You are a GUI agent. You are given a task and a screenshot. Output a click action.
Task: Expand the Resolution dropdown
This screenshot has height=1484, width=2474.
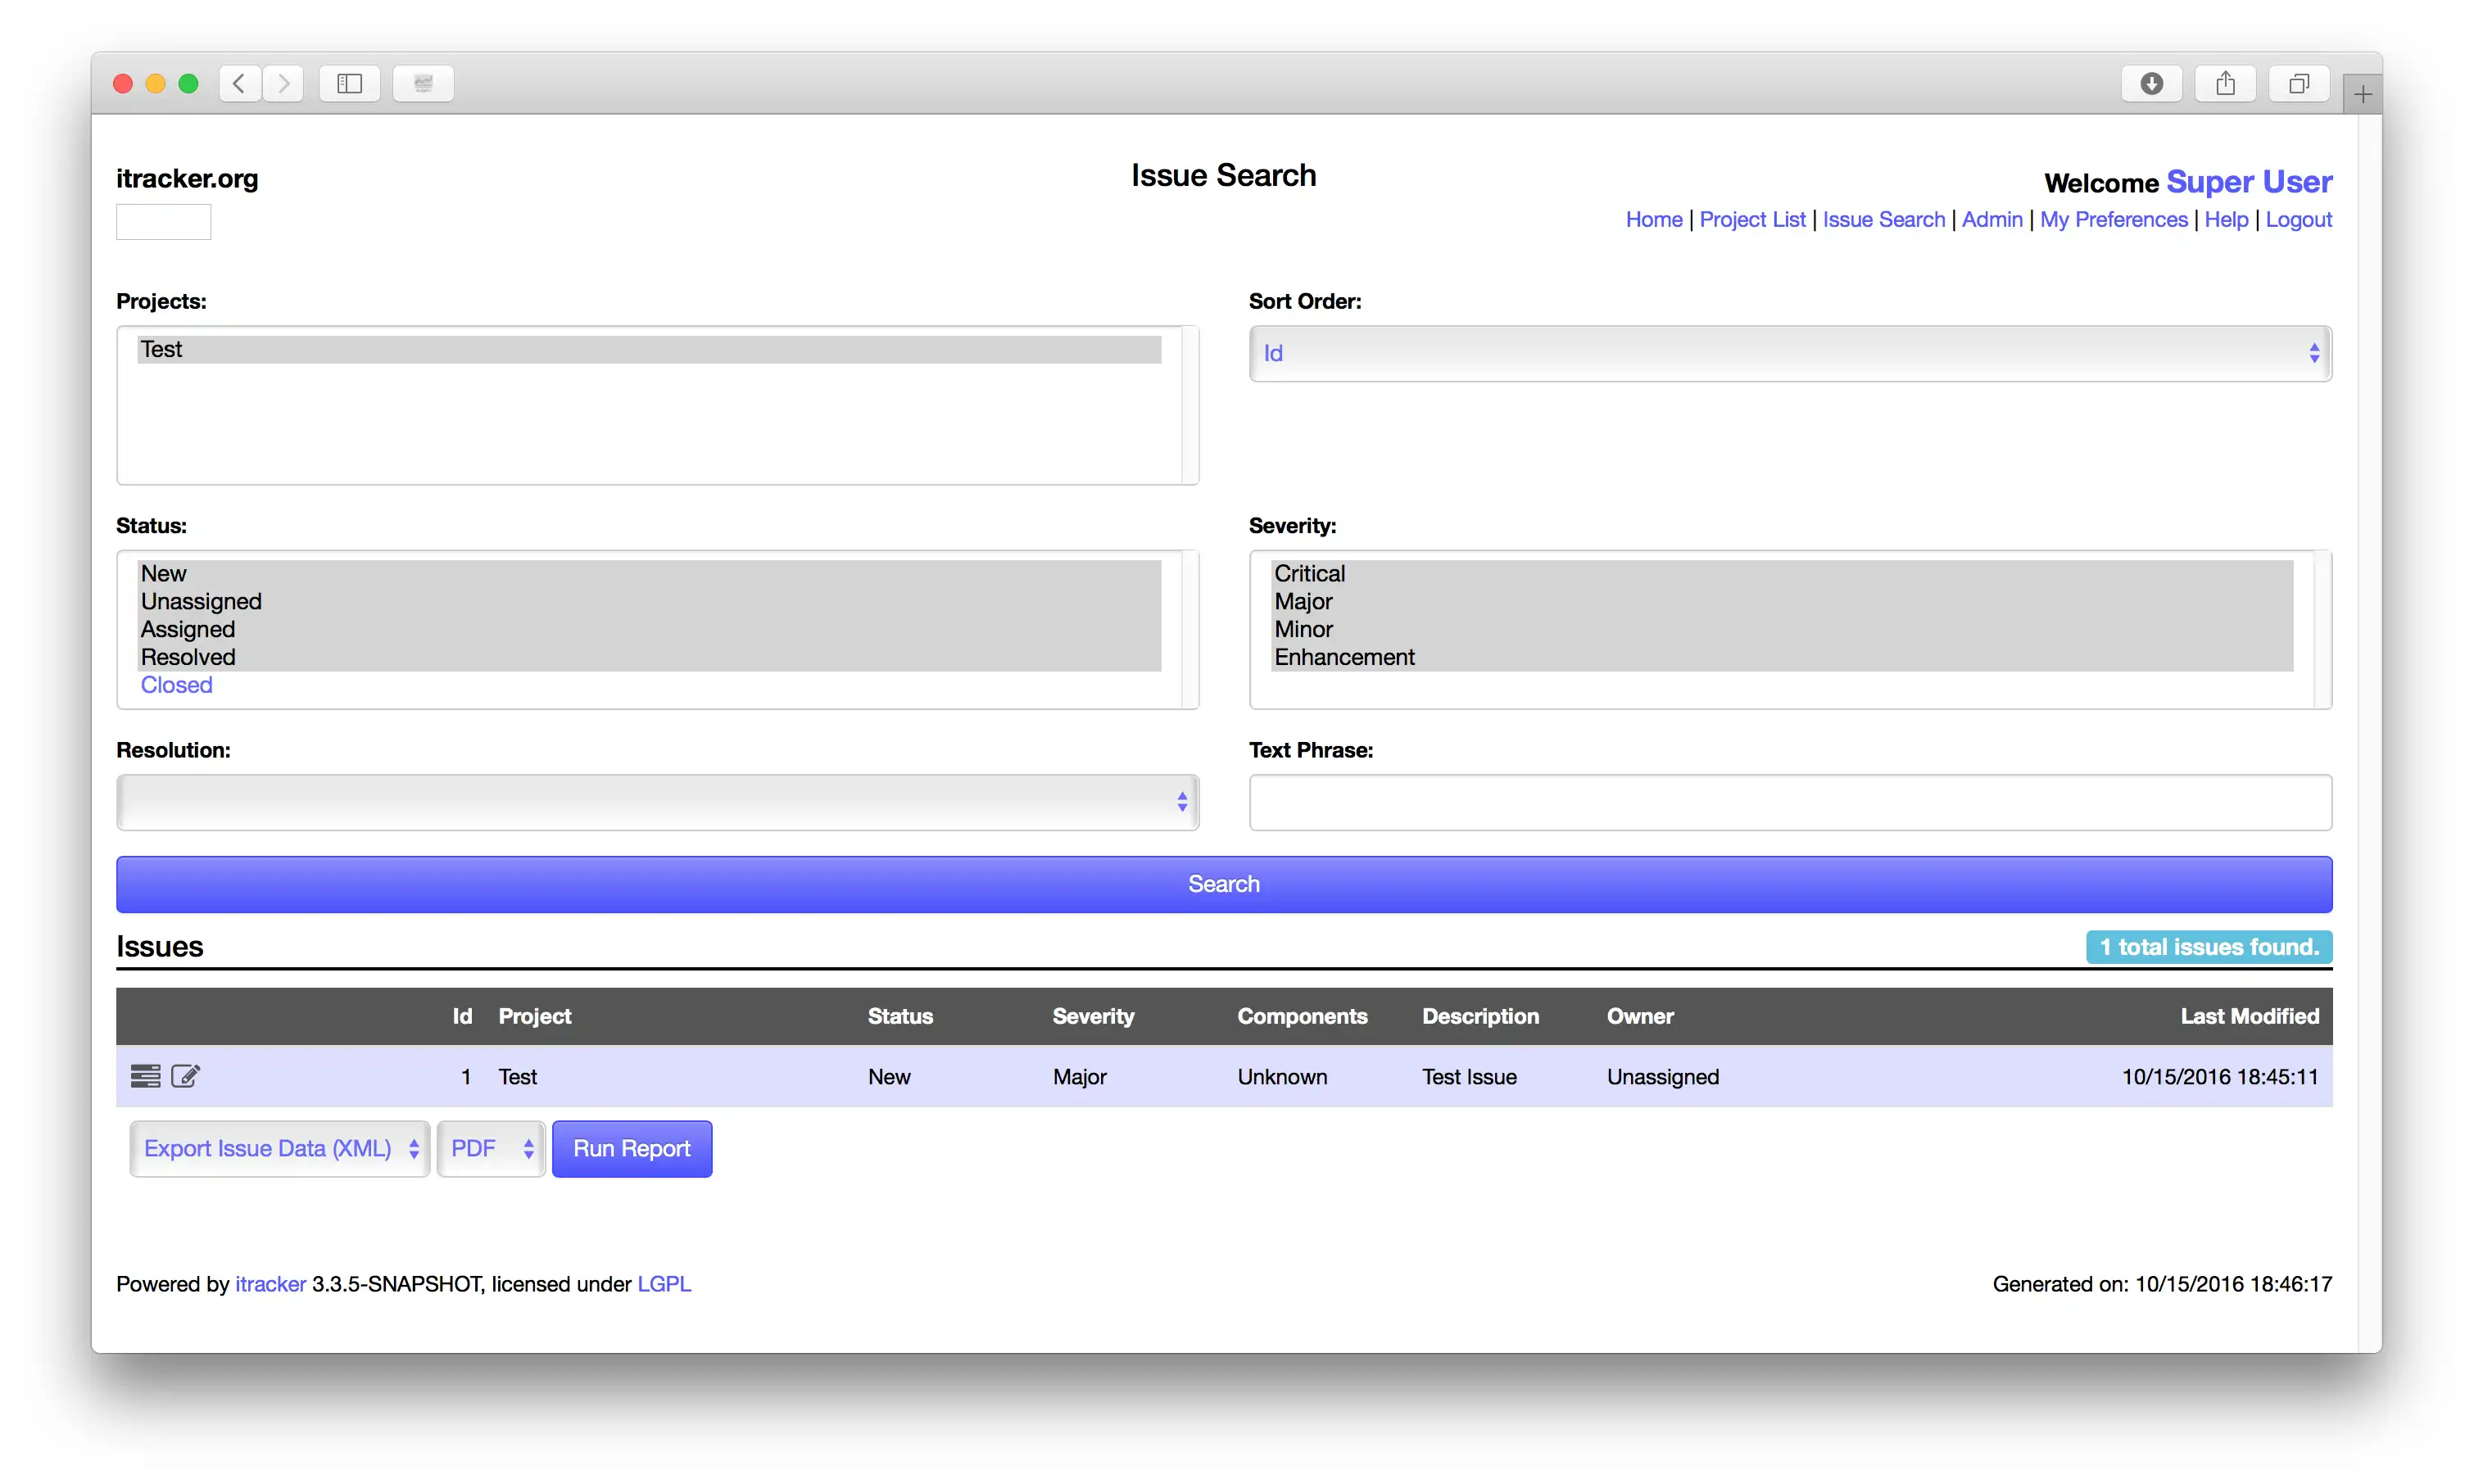pos(657,802)
